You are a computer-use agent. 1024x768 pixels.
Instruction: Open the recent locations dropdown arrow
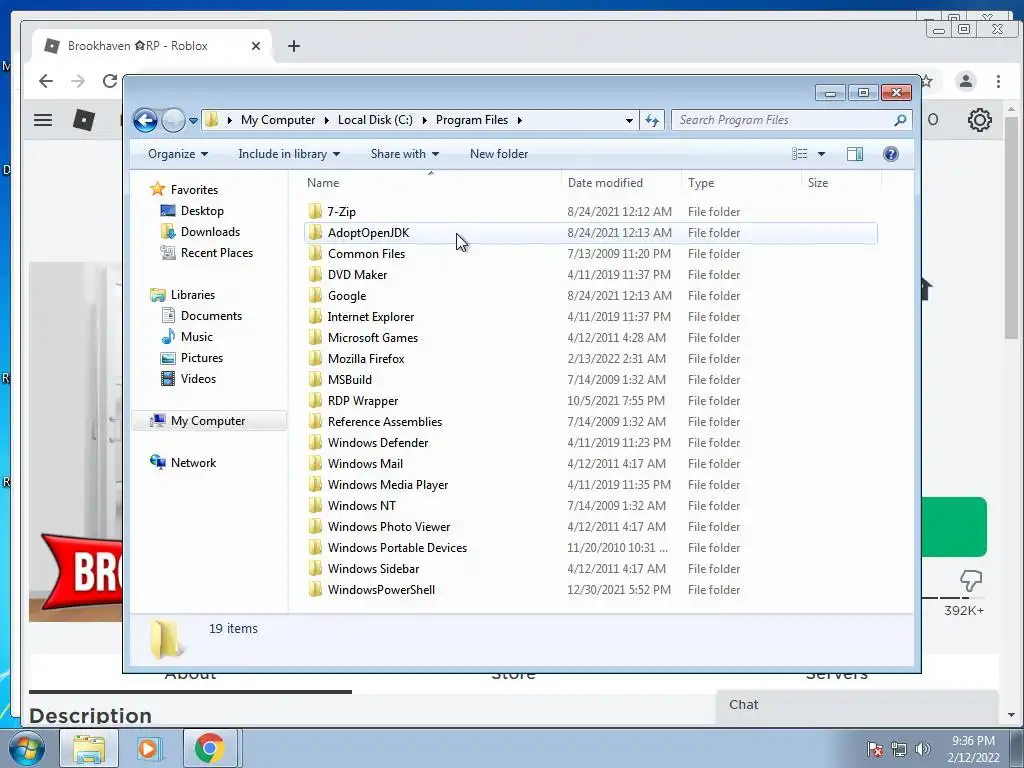[x=193, y=121]
